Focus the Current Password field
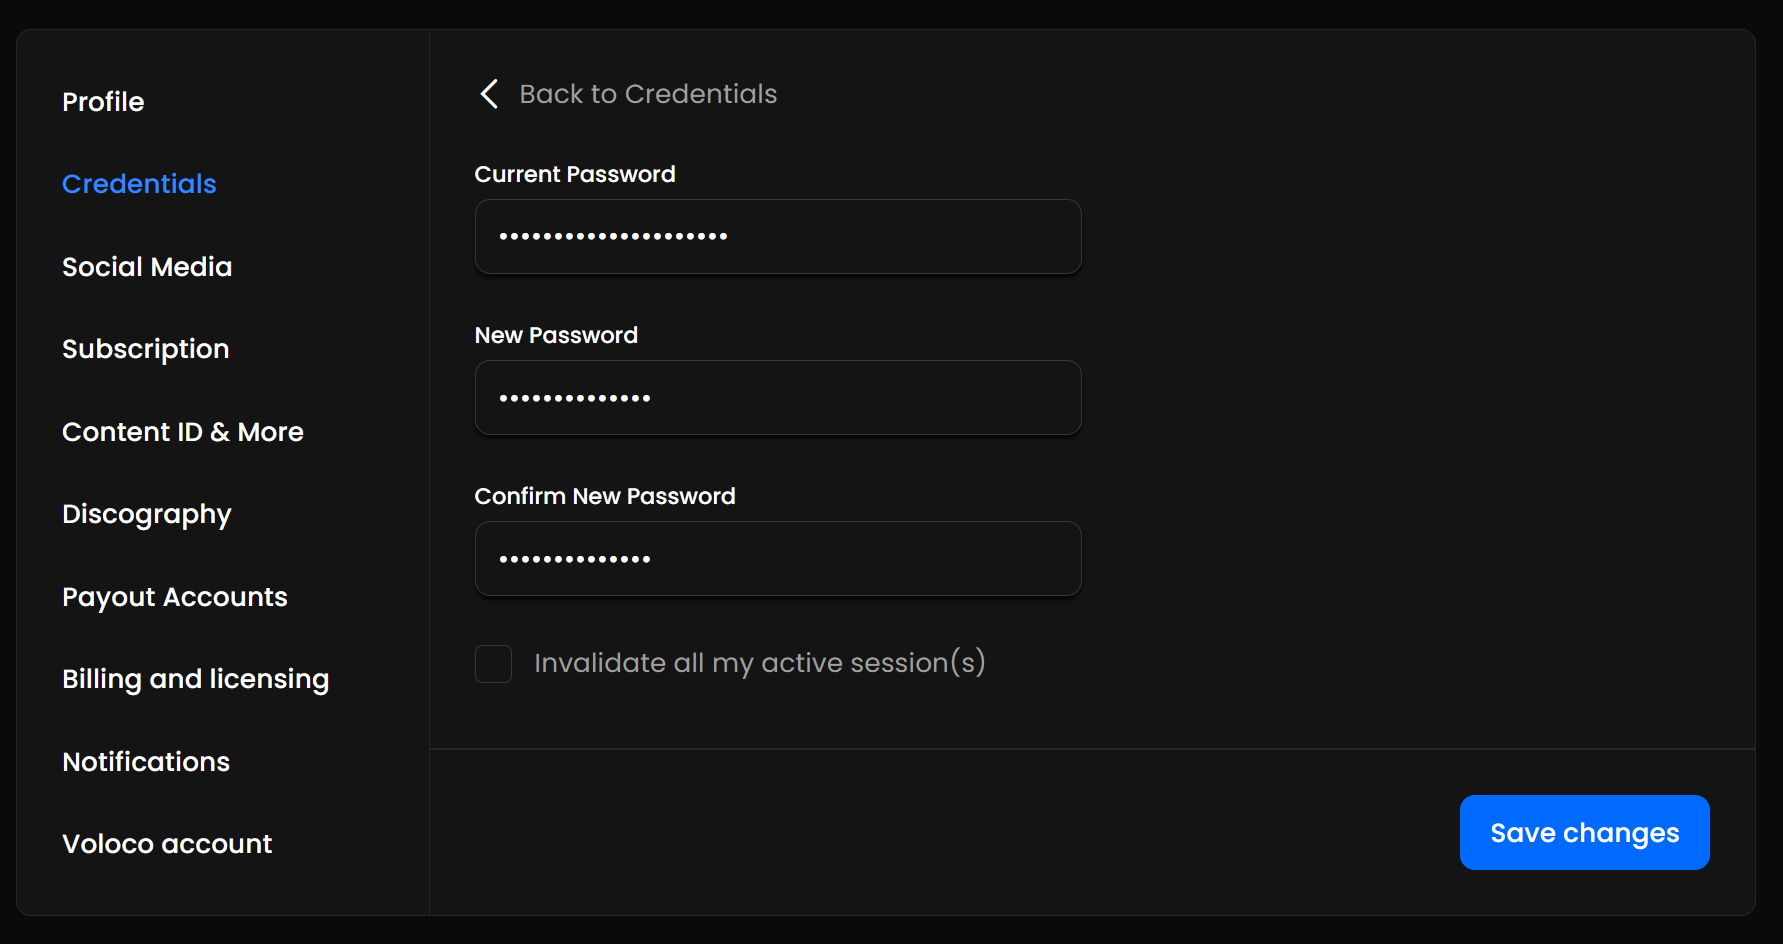Screen dimensions: 1783x944 777,237
